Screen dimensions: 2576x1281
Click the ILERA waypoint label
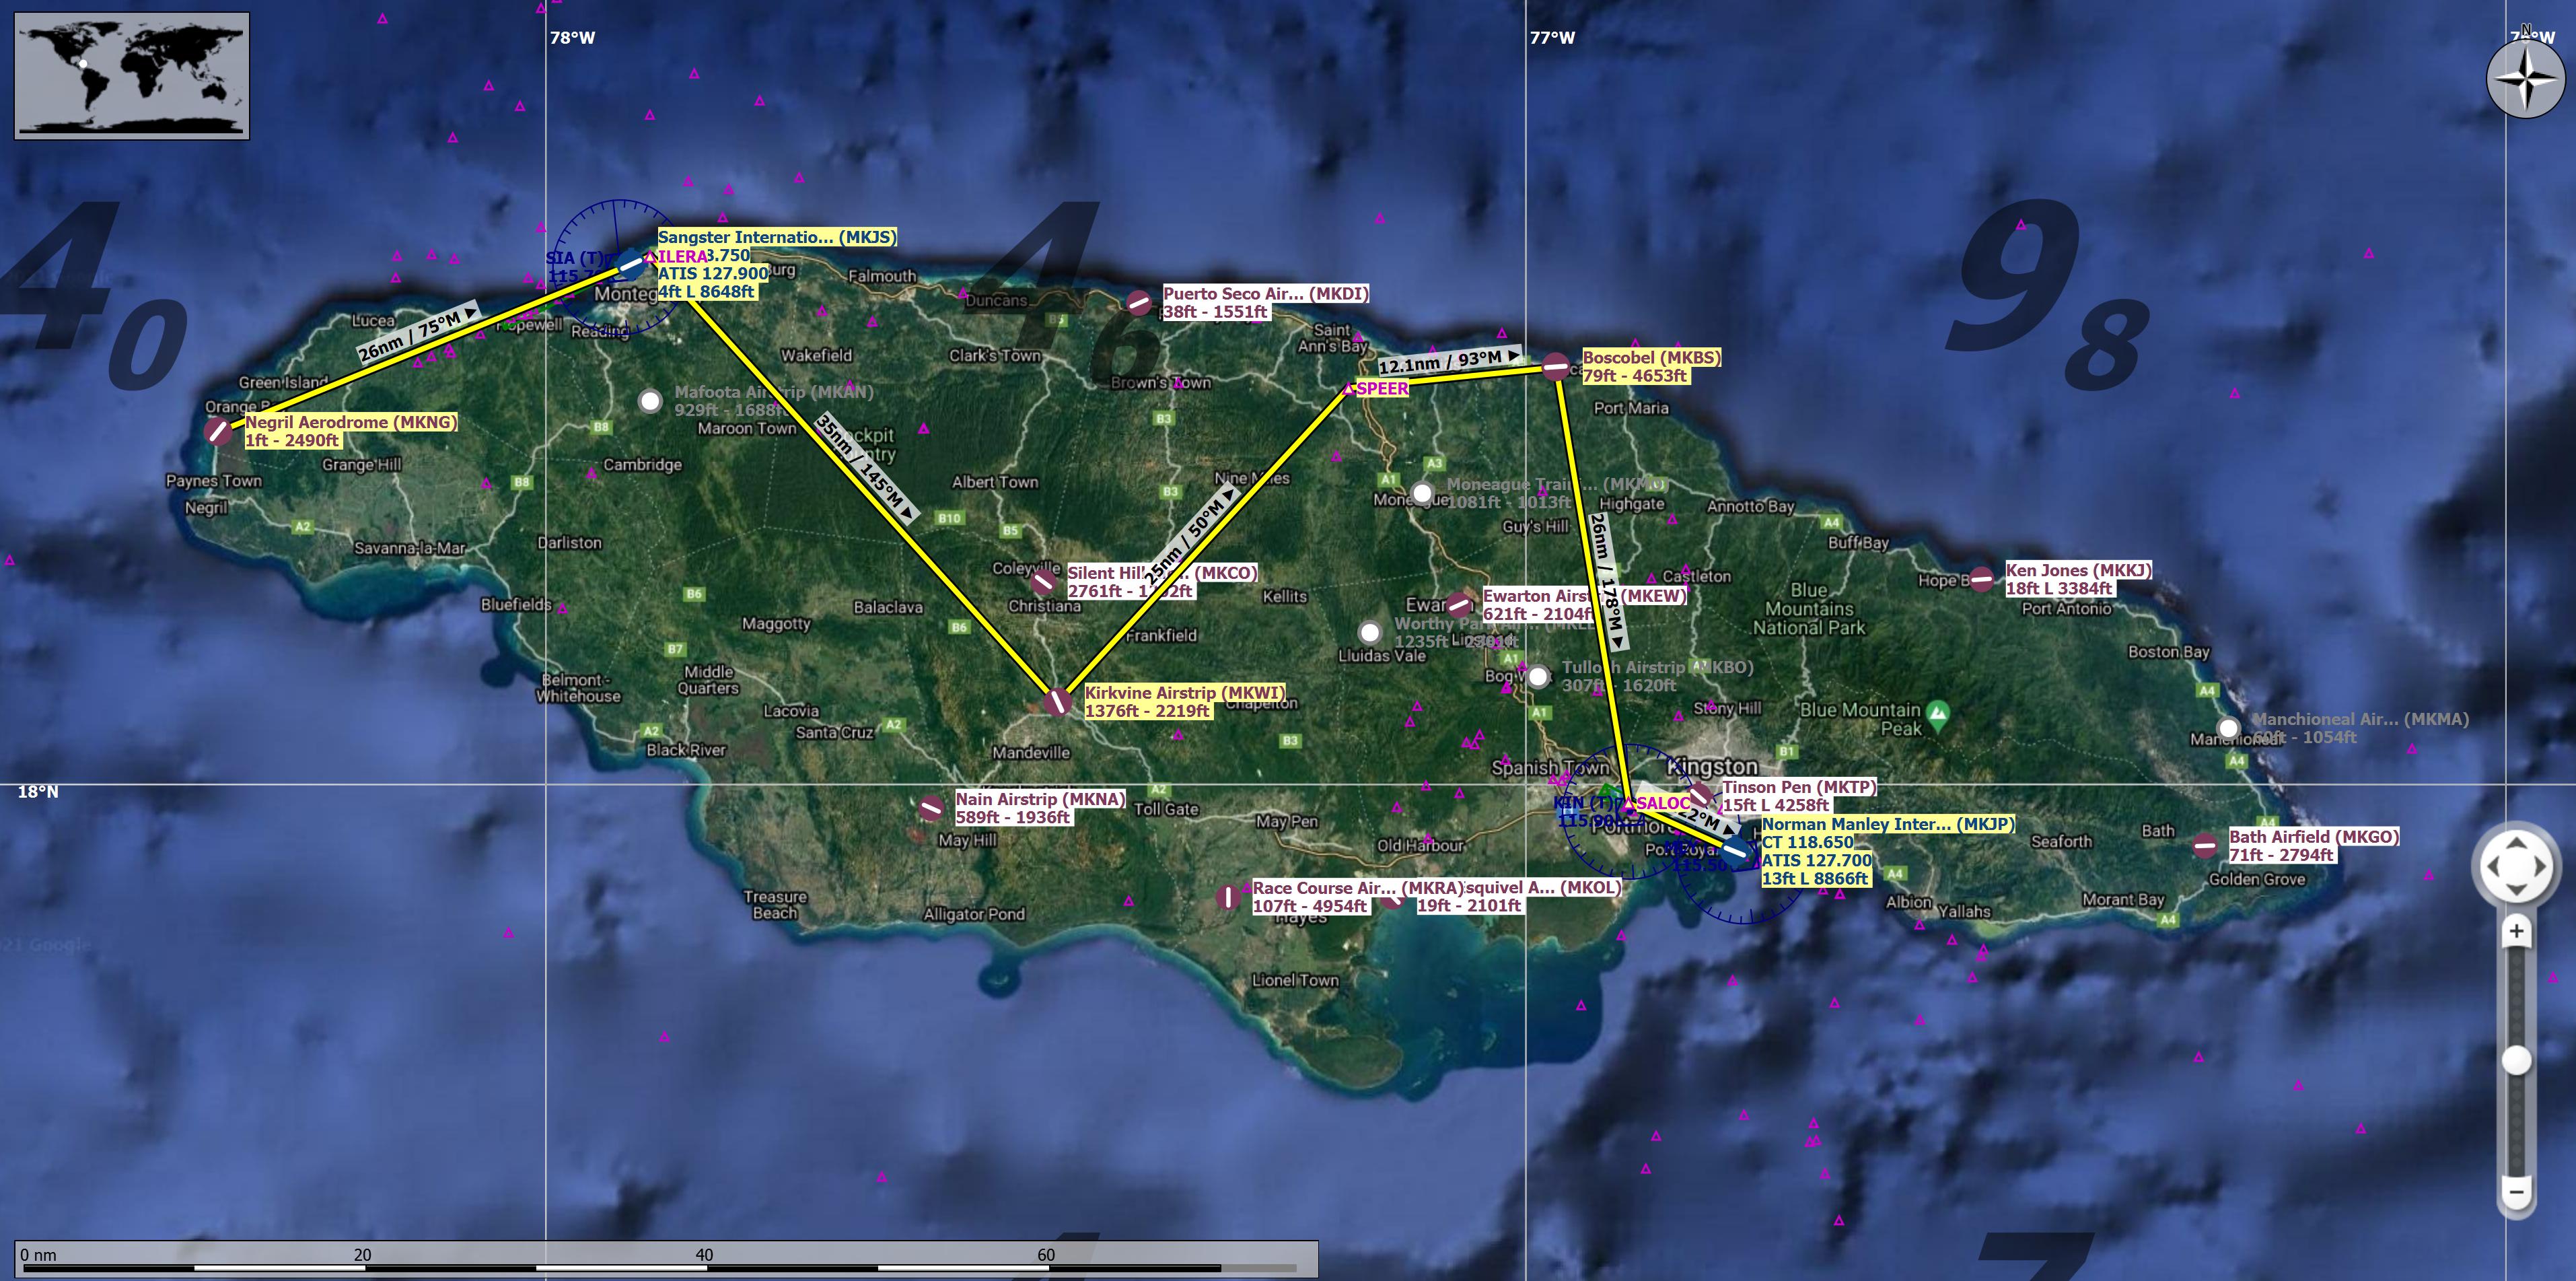pos(682,256)
